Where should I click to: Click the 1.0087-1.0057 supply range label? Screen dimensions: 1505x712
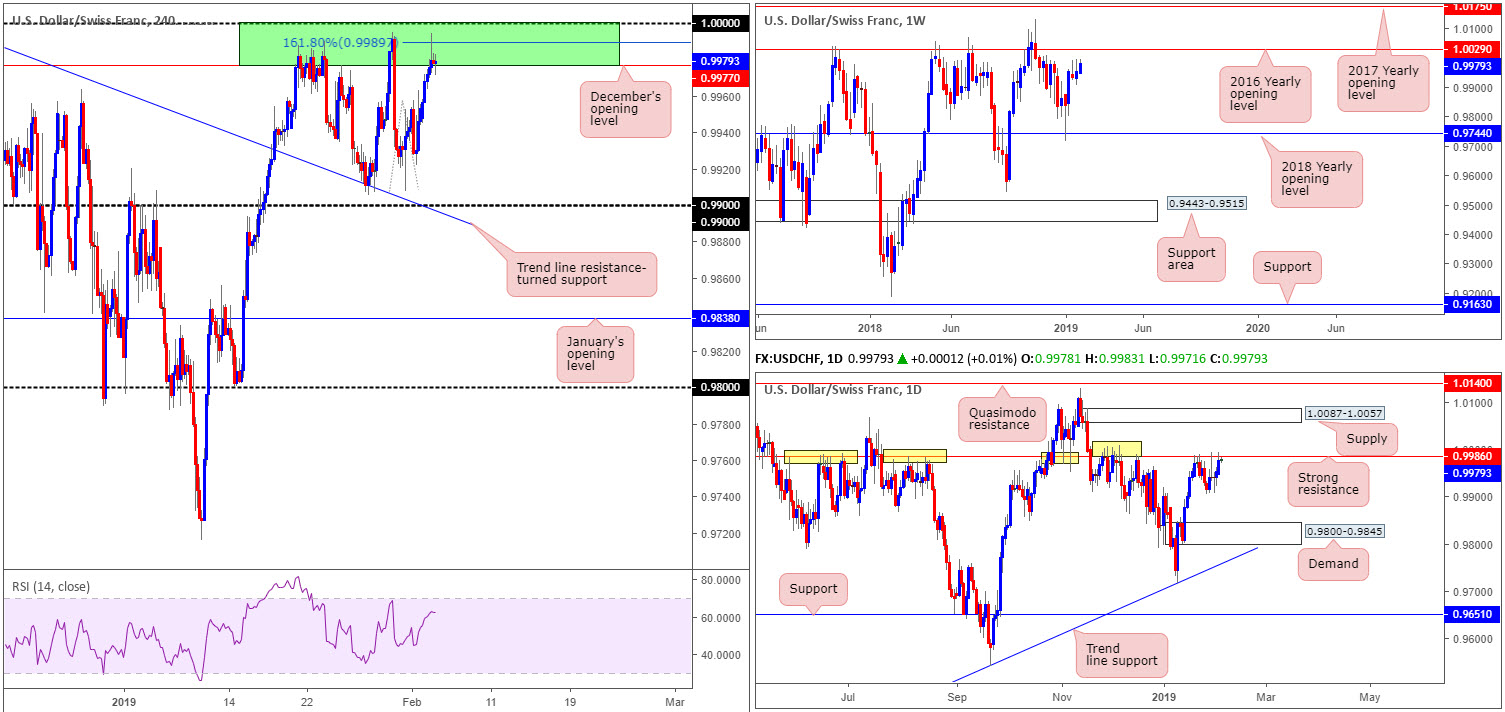tap(1345, 412)
